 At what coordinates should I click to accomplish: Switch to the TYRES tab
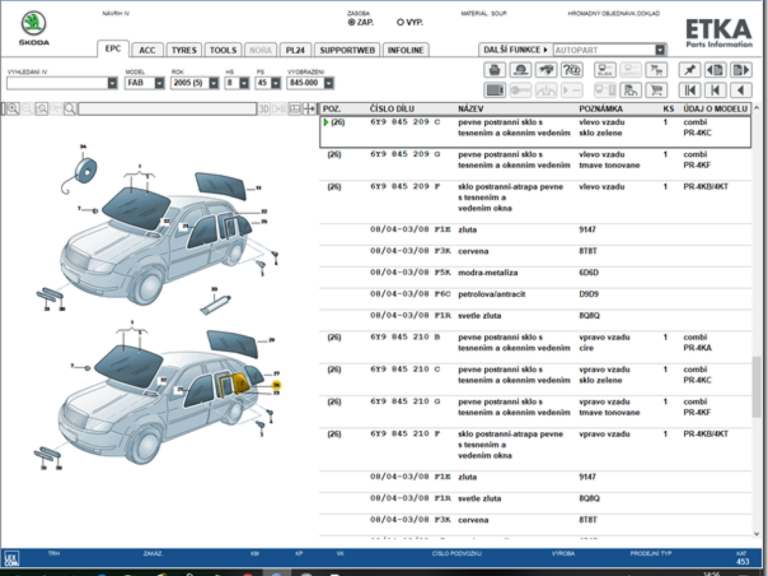pos(183,50)
